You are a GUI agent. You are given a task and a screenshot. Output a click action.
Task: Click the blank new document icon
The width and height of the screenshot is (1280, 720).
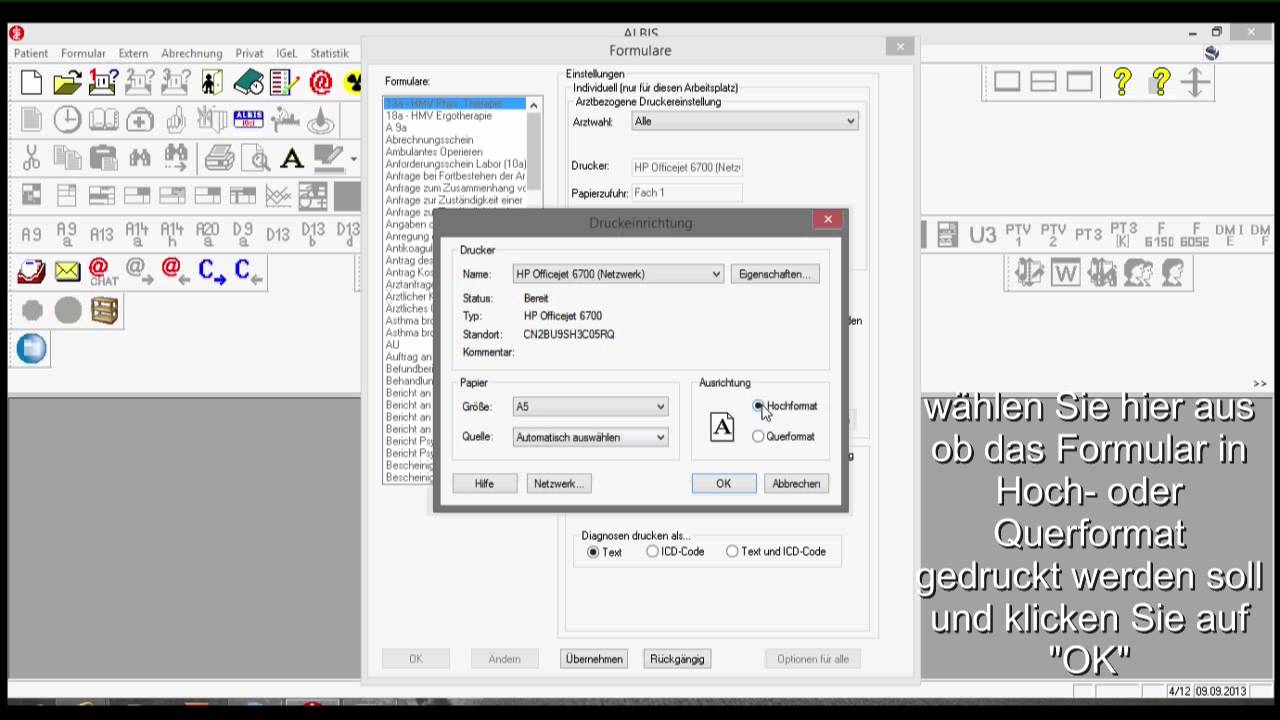pos(31,82)
